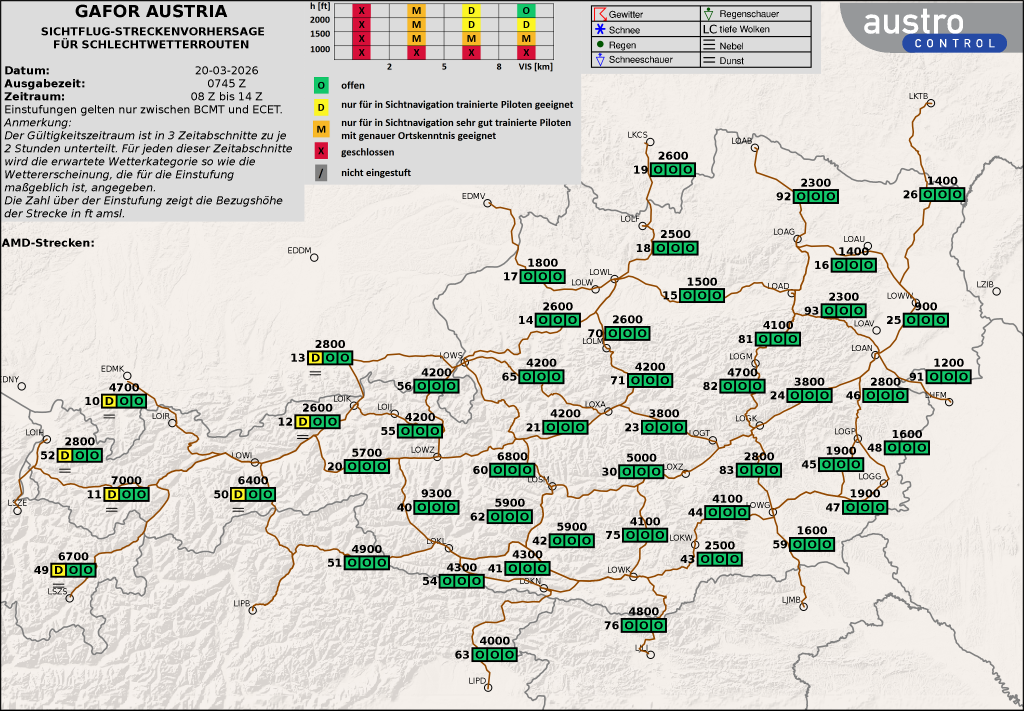Click the blue Schnee snowflake legend symbol
1024x711 pixels.
tap(599, 30)
